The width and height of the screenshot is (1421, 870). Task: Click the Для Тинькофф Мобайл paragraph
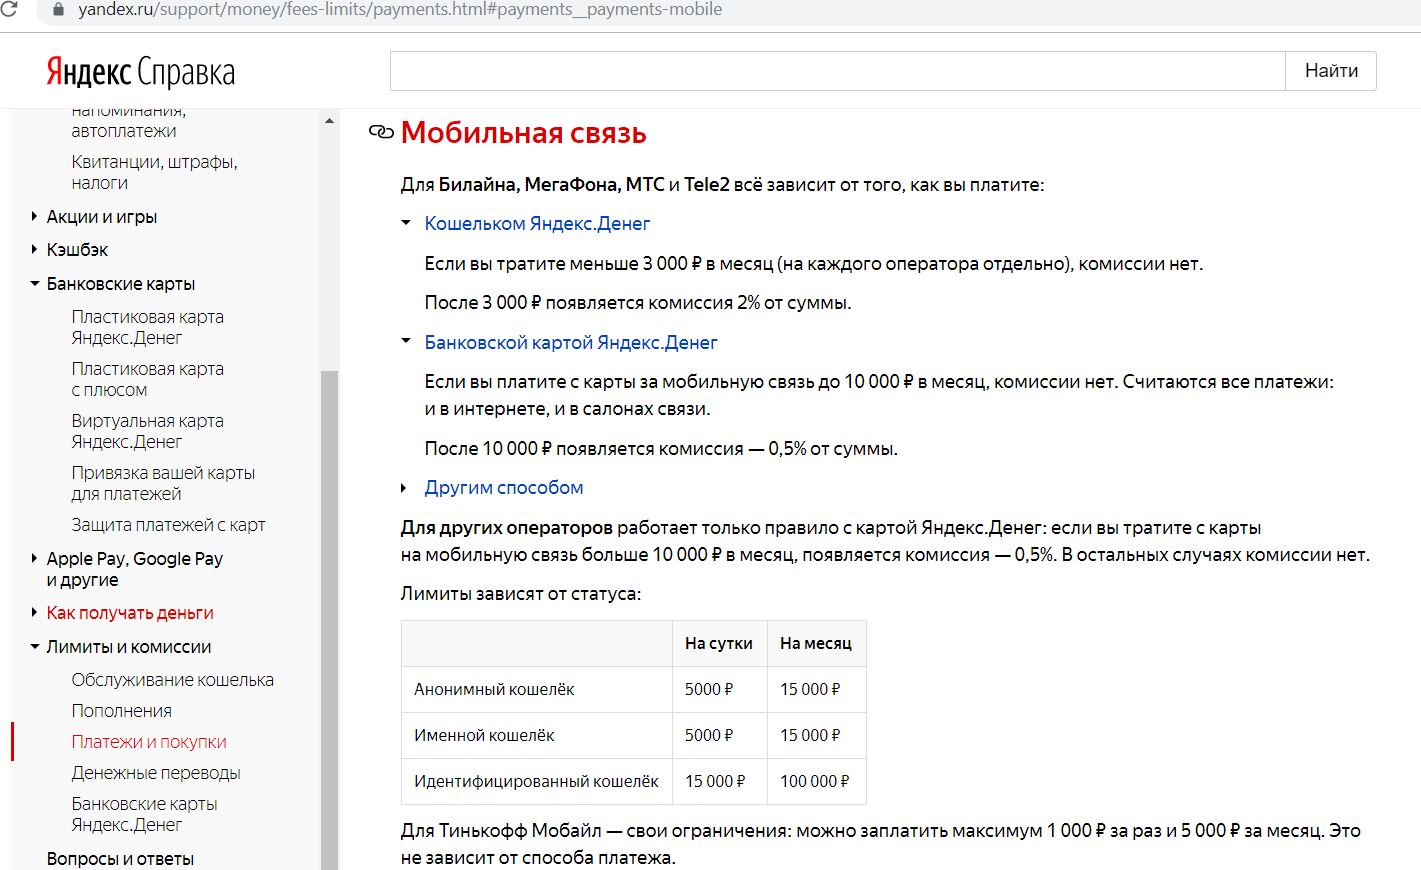coord(880,844)
